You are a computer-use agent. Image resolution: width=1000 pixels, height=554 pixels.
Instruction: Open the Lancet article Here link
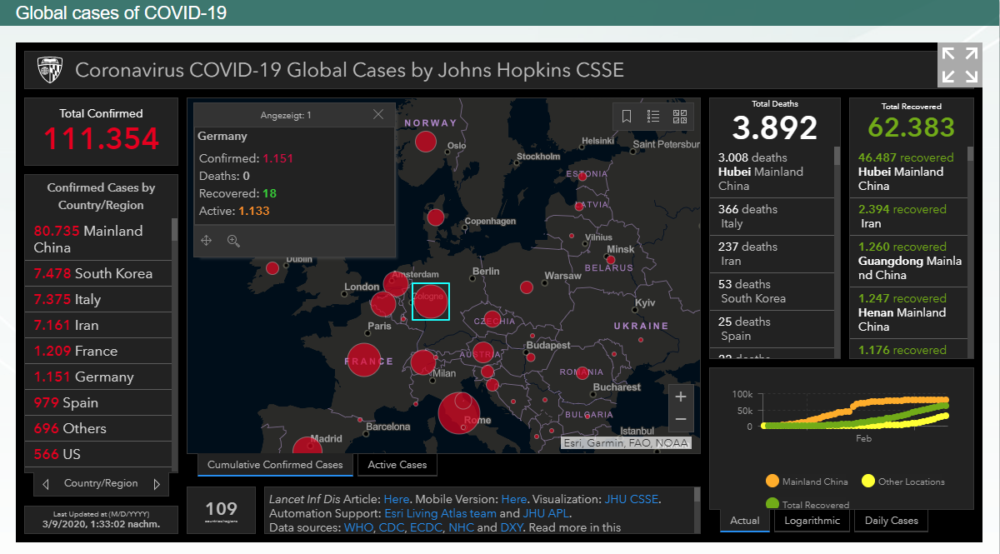(x=396, y=499)
